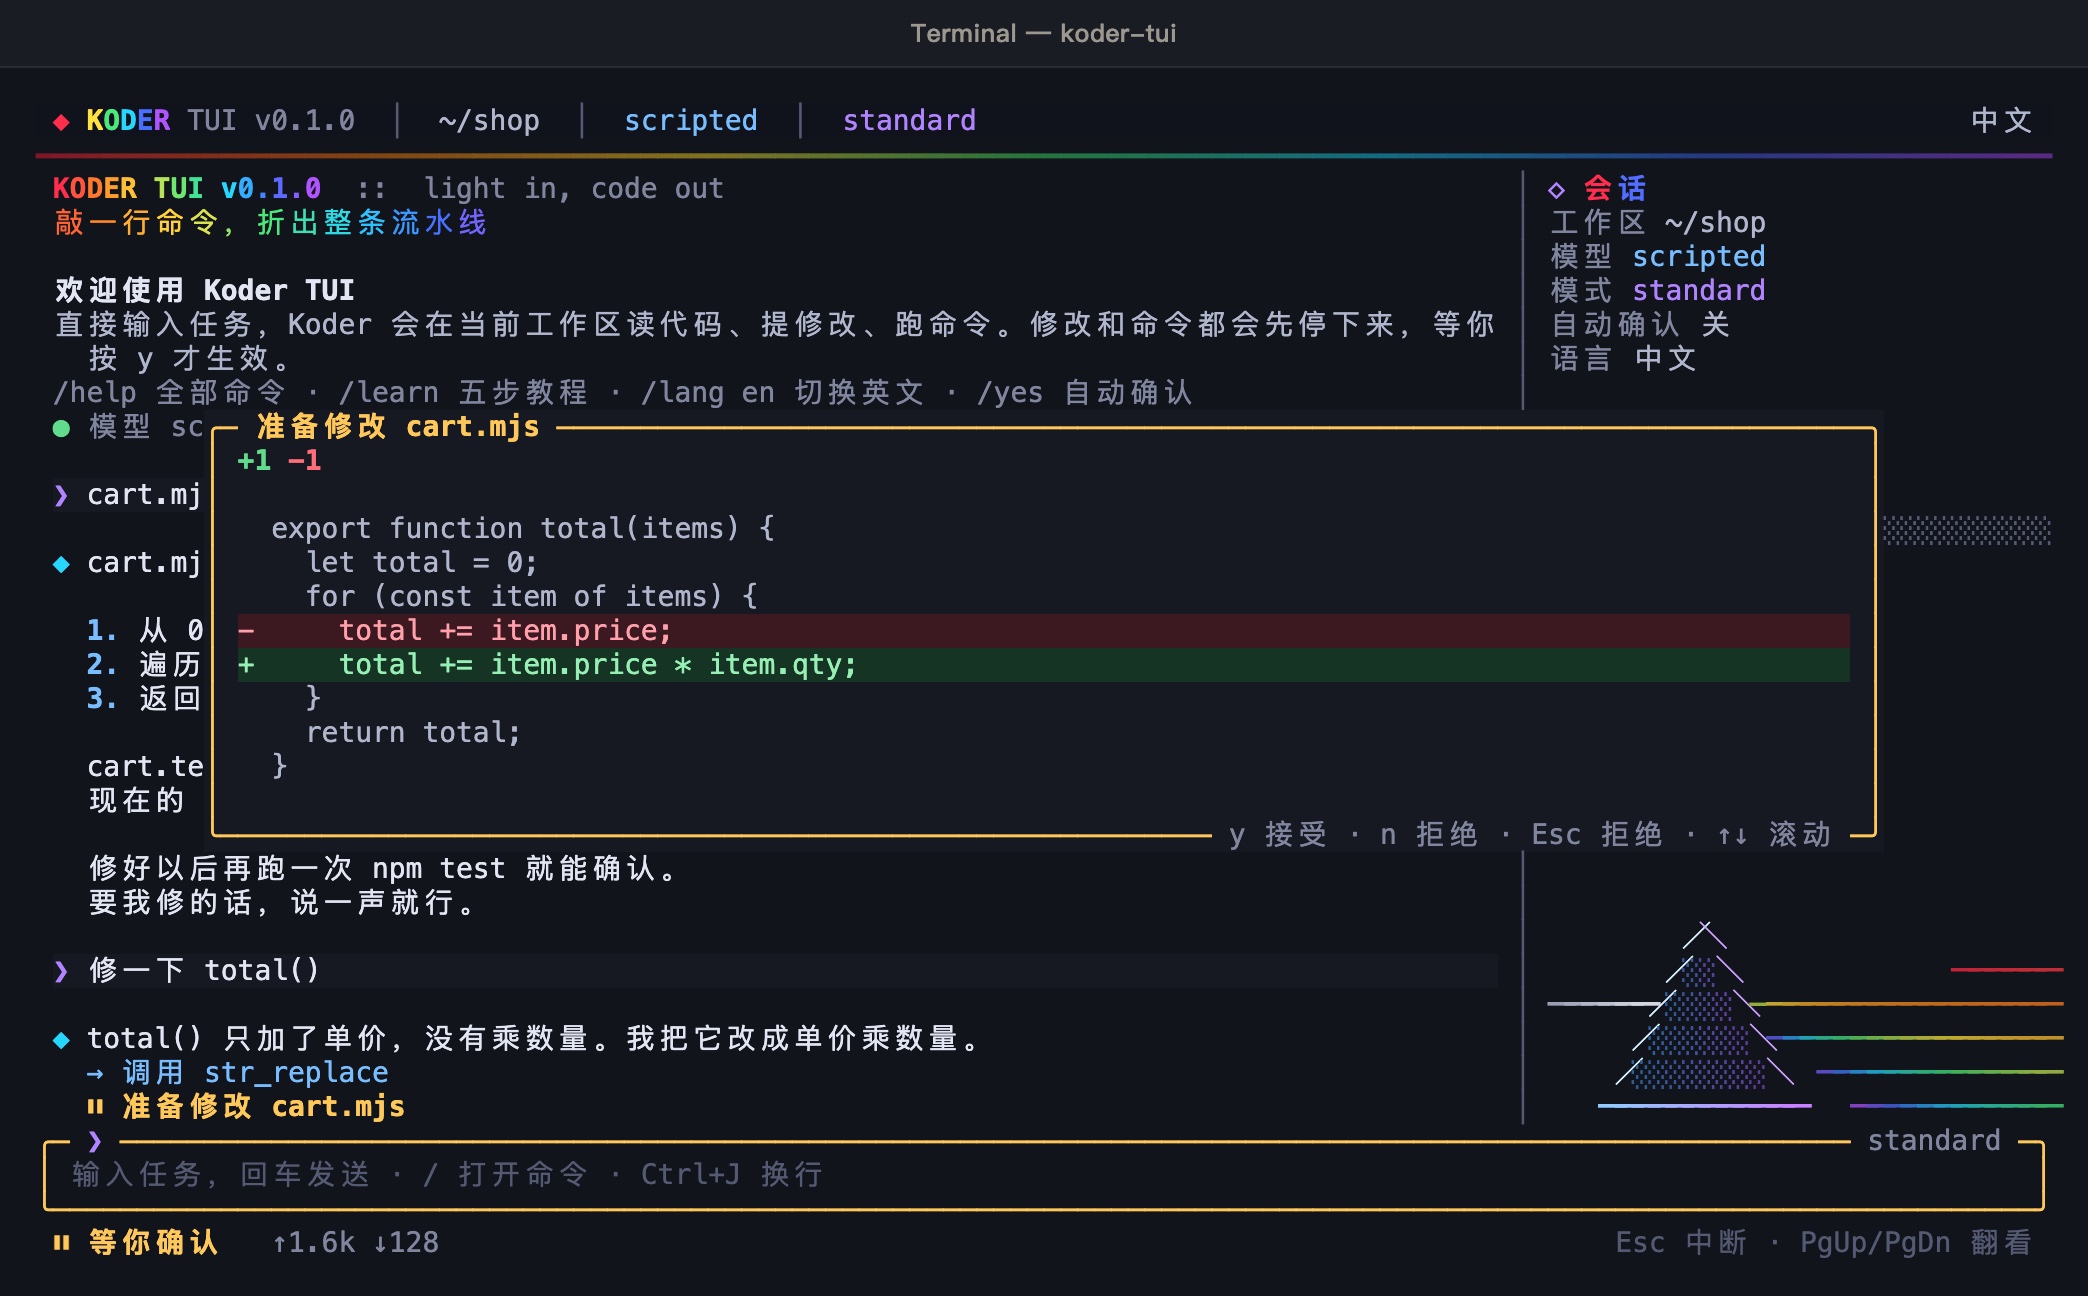This screenshot has width=2088, height=1296.
Task: Select the 中文 language indicator in header
Action: 2001,120
